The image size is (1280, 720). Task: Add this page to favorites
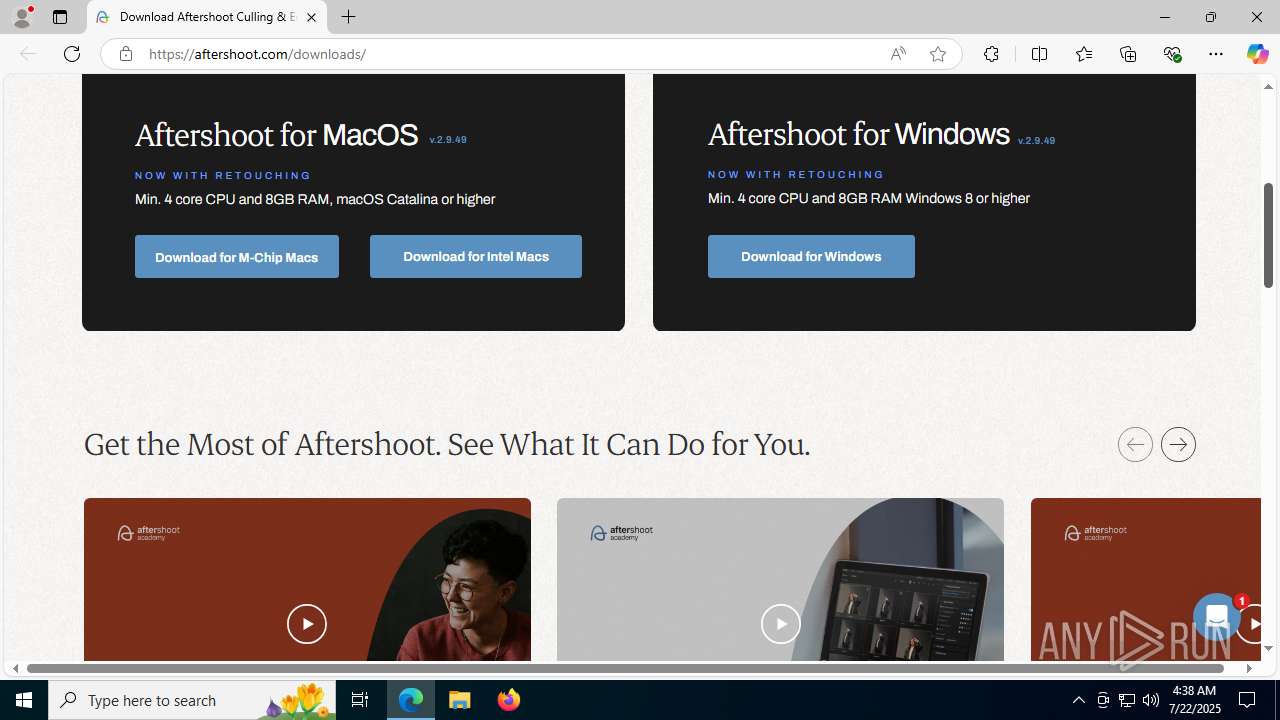pos(938,54)
